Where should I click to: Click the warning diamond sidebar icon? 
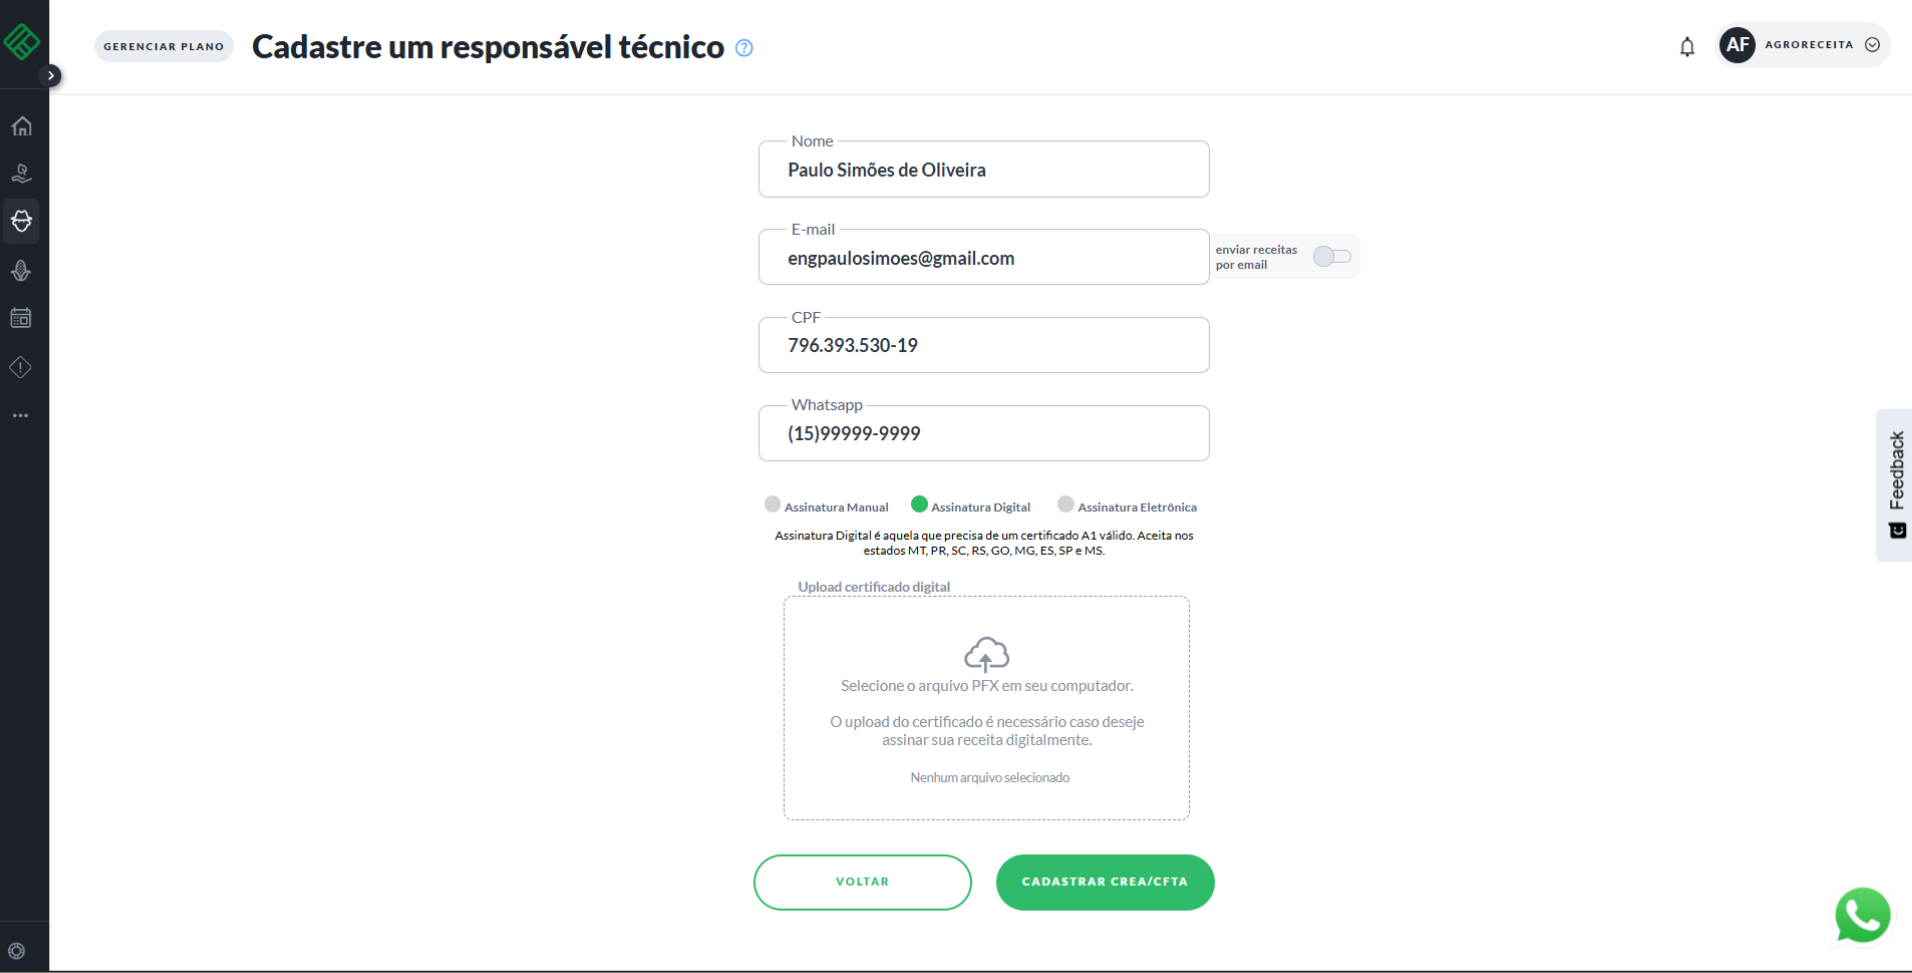coord(21,367)
